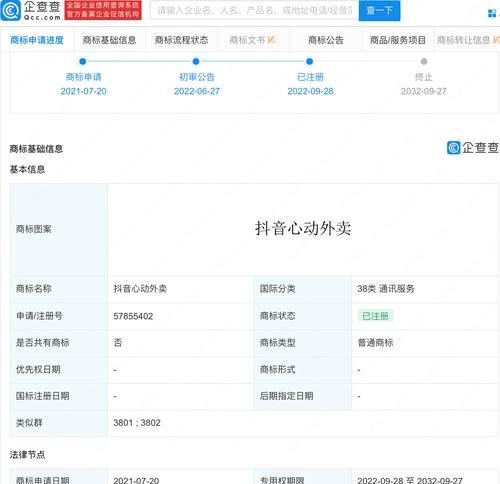
Task: Click the 商标名称 value 抖音心动外卖
Action: 140,289
